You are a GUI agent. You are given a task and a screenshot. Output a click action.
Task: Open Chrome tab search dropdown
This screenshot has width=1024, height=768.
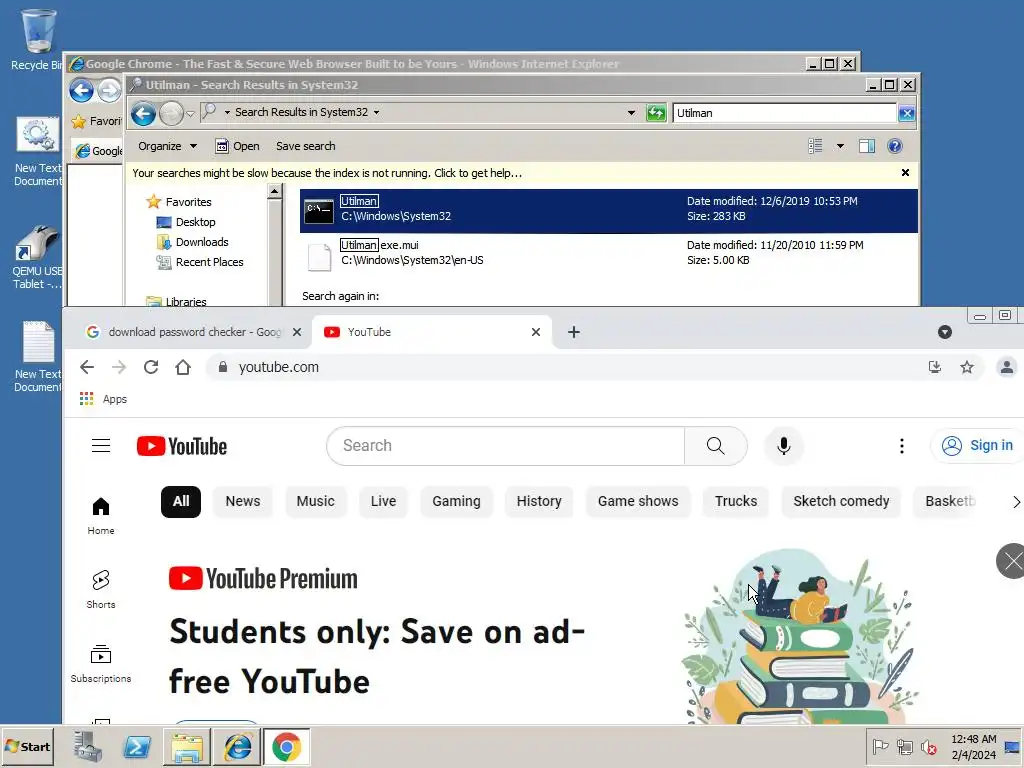tap(944, 332)
